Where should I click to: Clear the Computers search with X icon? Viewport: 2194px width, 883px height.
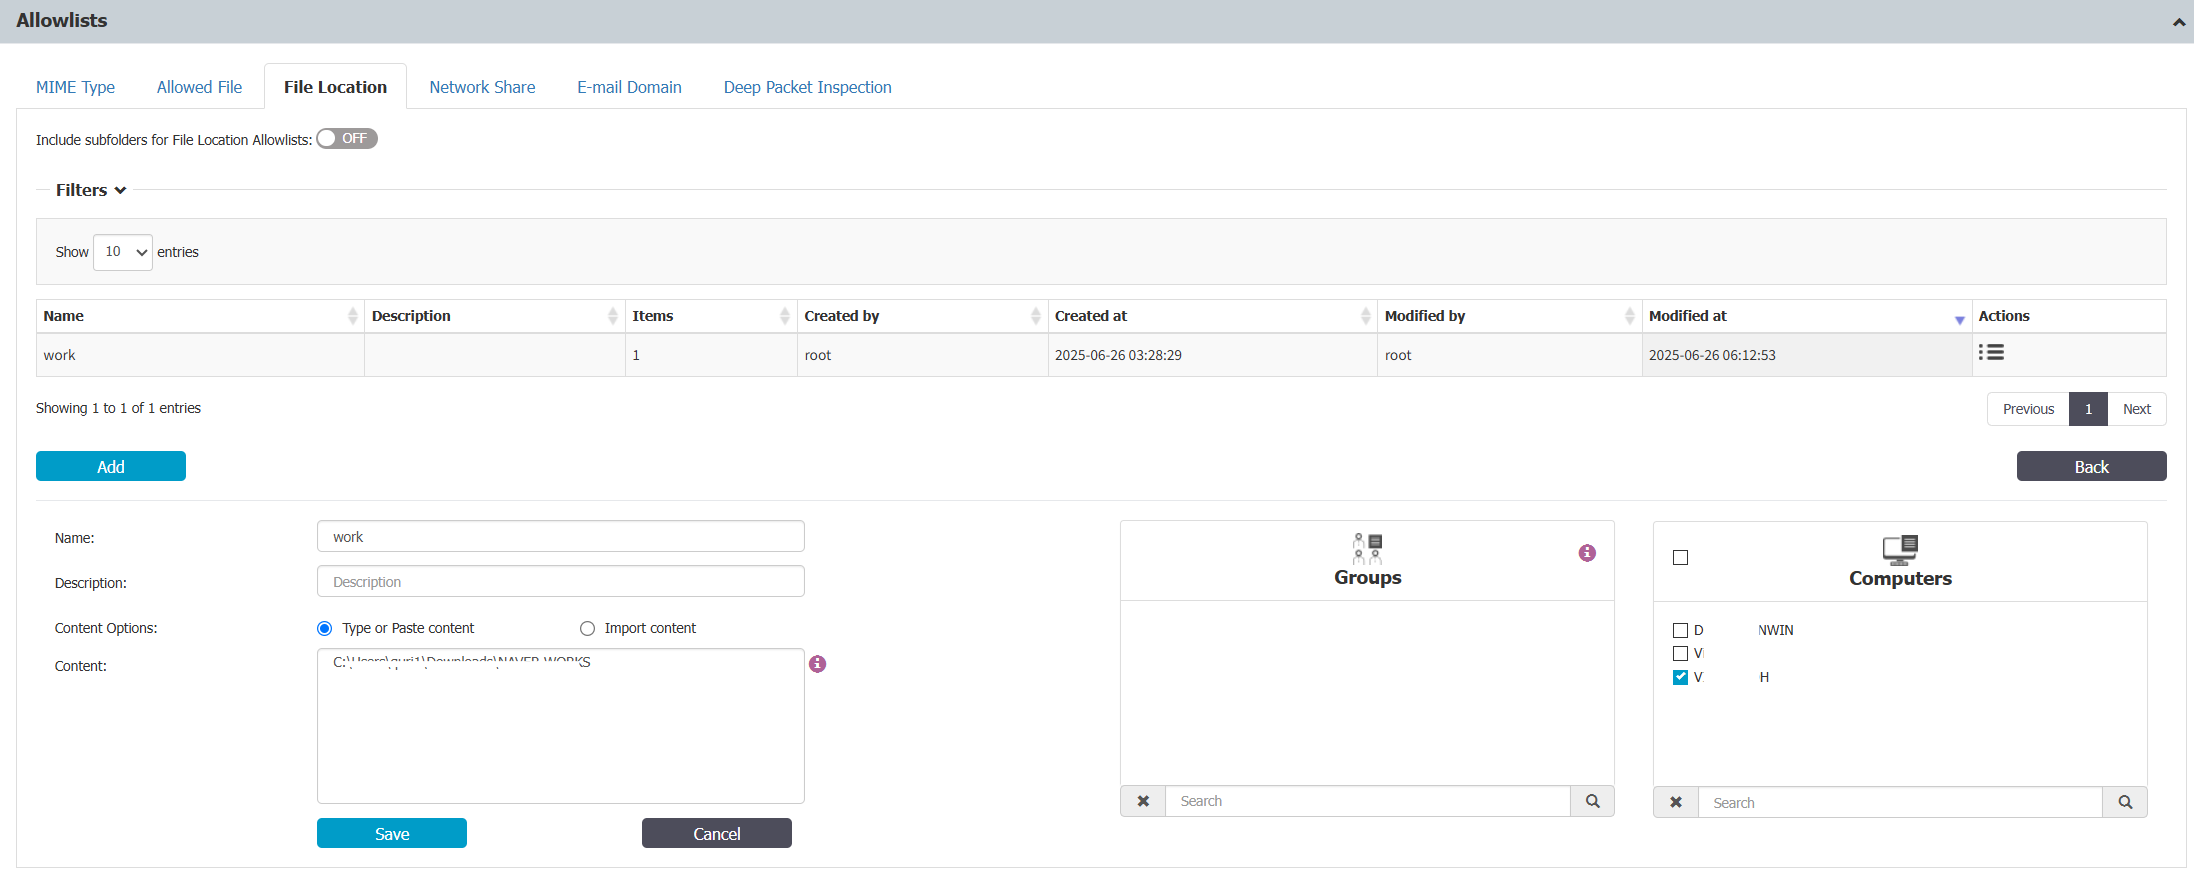1676,802
